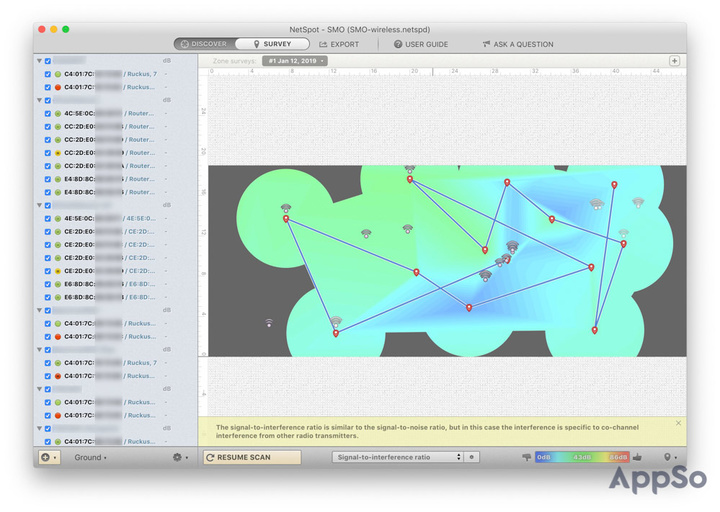The image size is (720, 512).
Task: Click yellow status icon of CC:2D:E0 Router
Action: (x=58, y=153)
